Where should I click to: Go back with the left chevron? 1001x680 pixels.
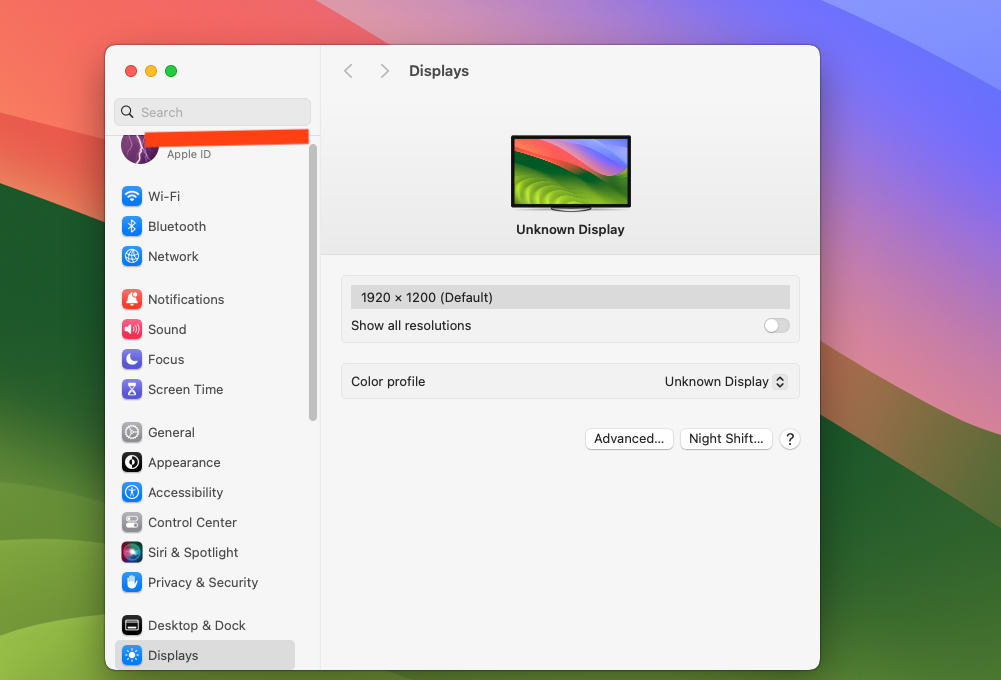click(348, 71)
